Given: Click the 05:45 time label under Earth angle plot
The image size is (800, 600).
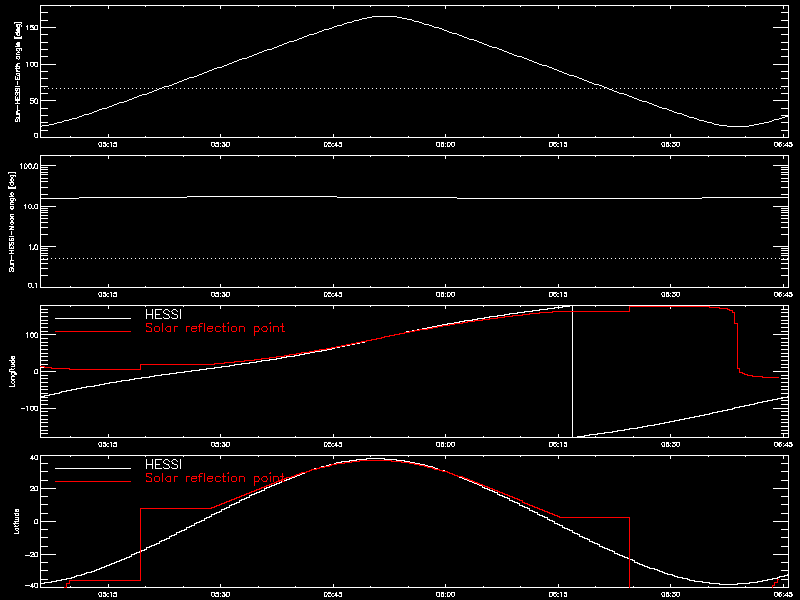Looking at the screenshot, I should [333, 145].
